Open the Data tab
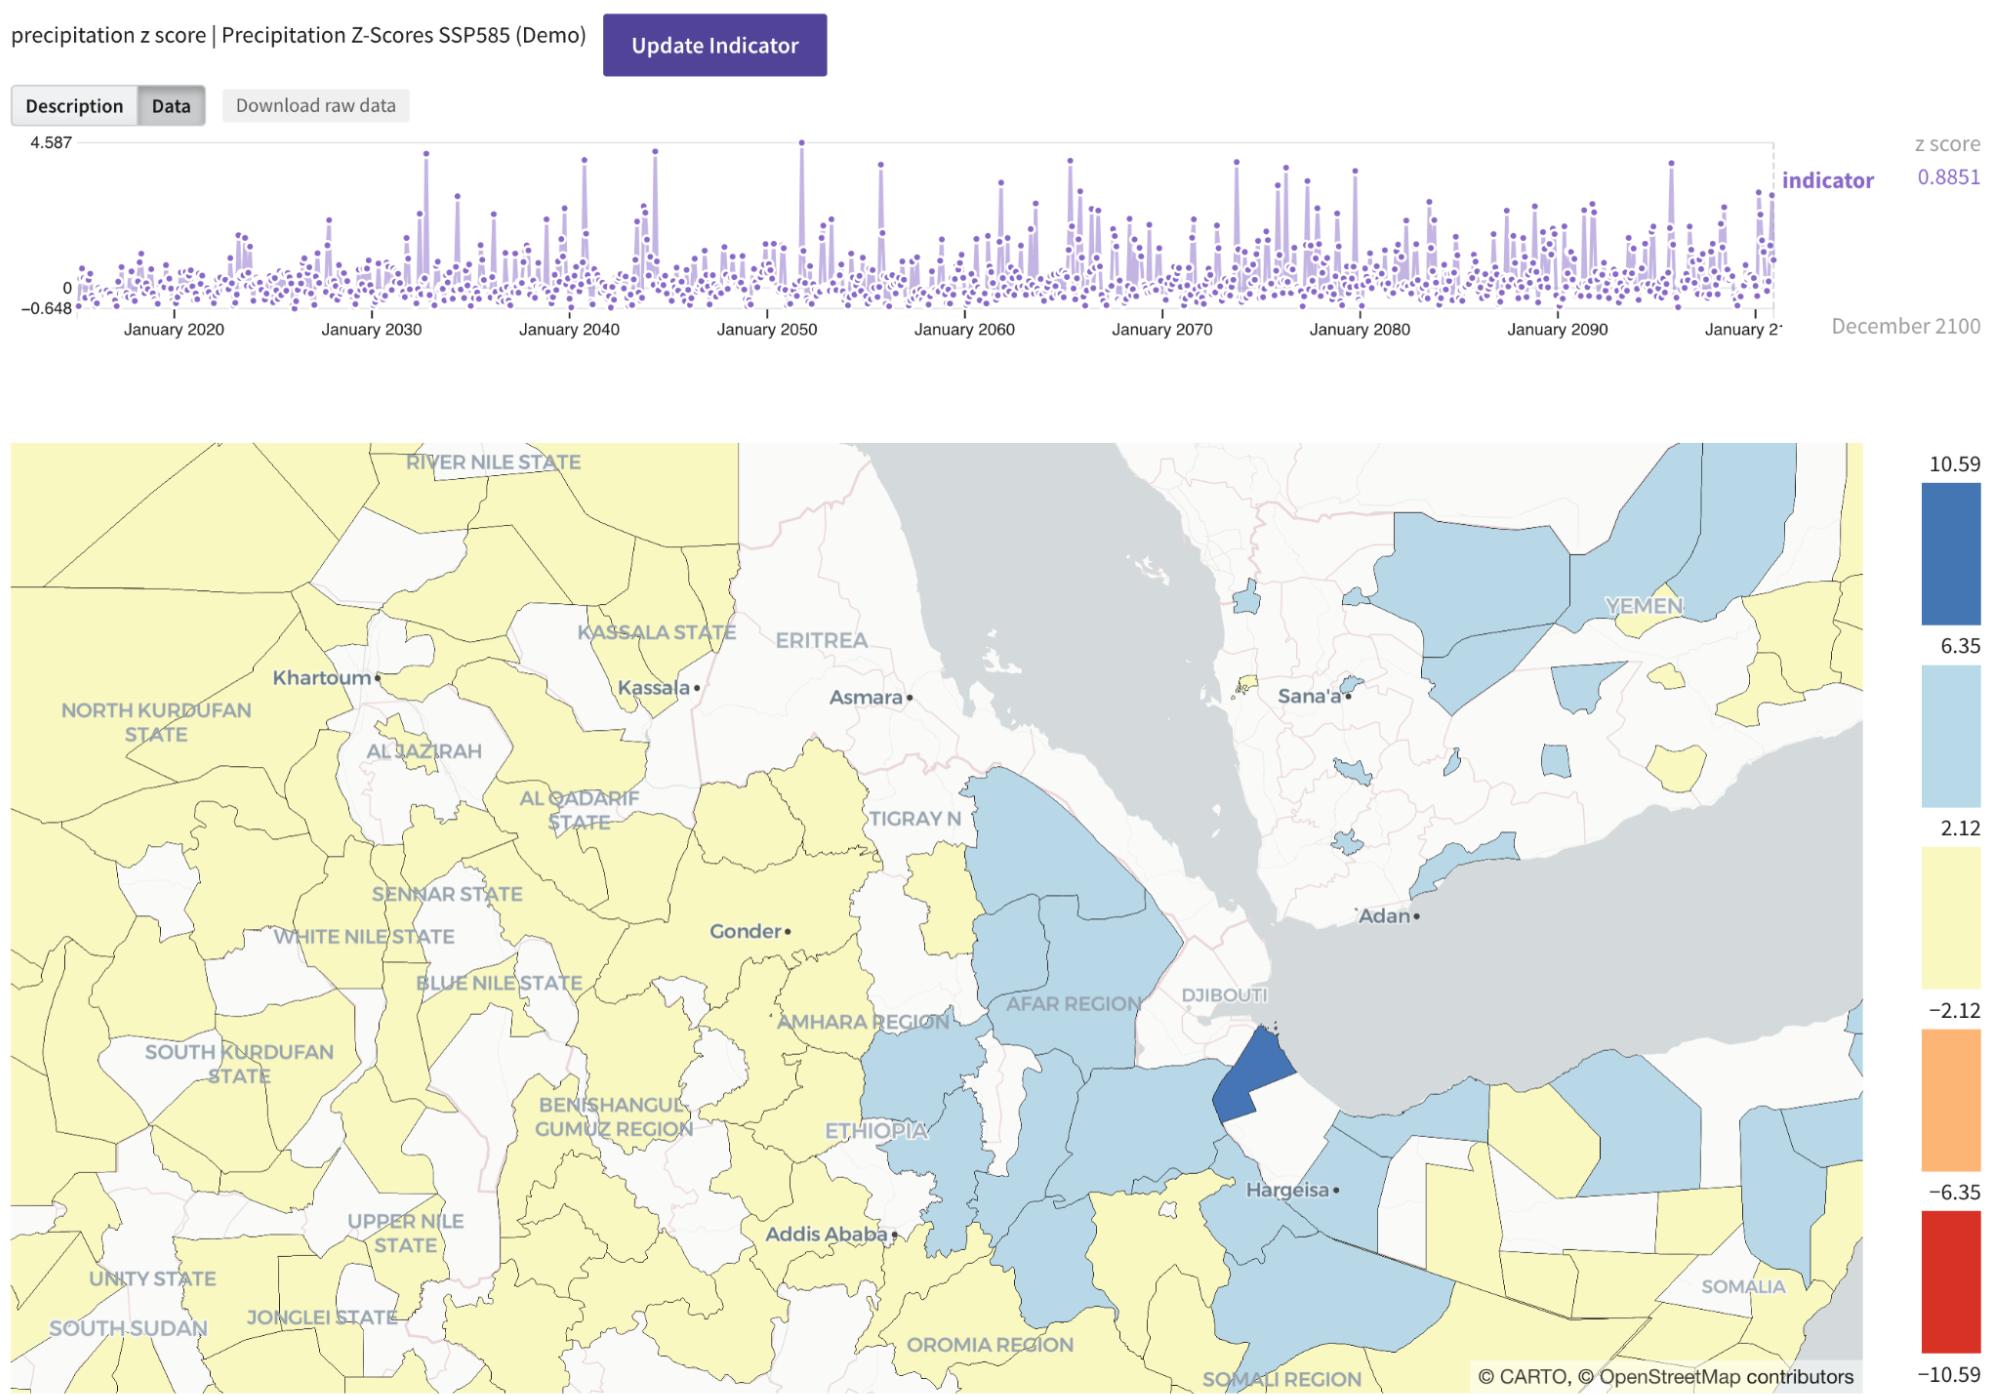The height and width of the screenshot is (1395, 1991). pos(171,106)
